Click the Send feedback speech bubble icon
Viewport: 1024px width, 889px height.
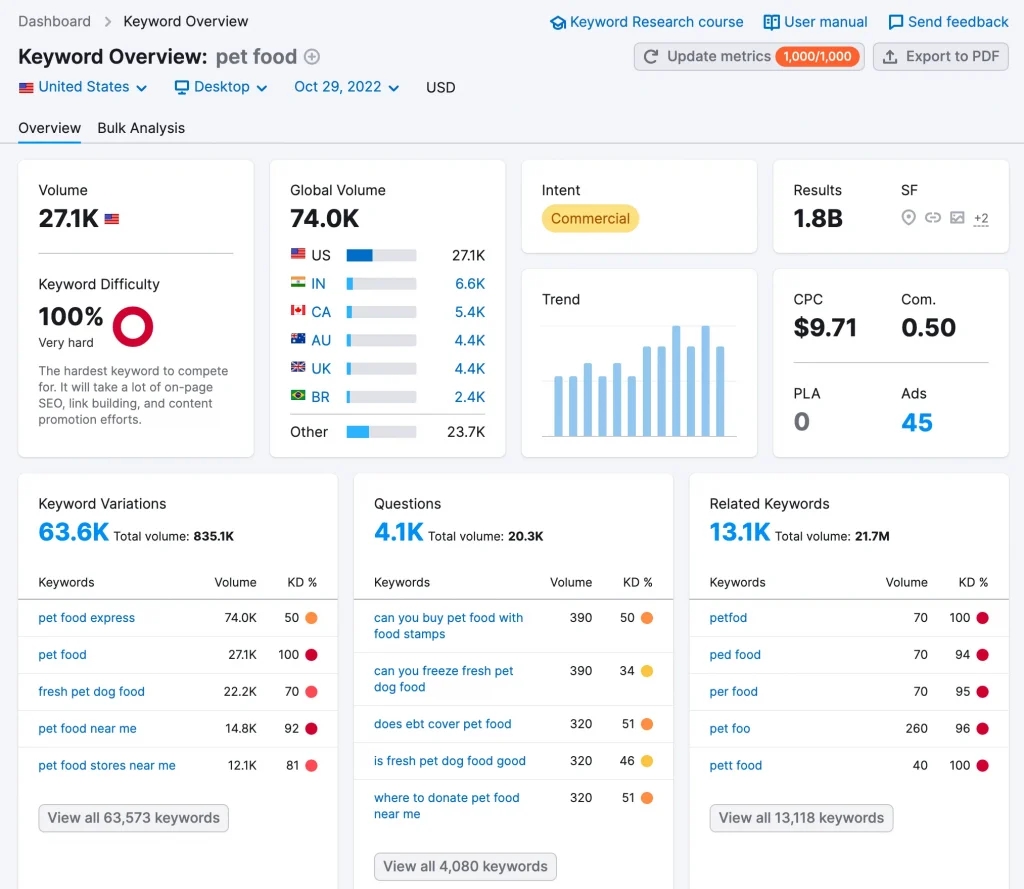click(895, 23)
